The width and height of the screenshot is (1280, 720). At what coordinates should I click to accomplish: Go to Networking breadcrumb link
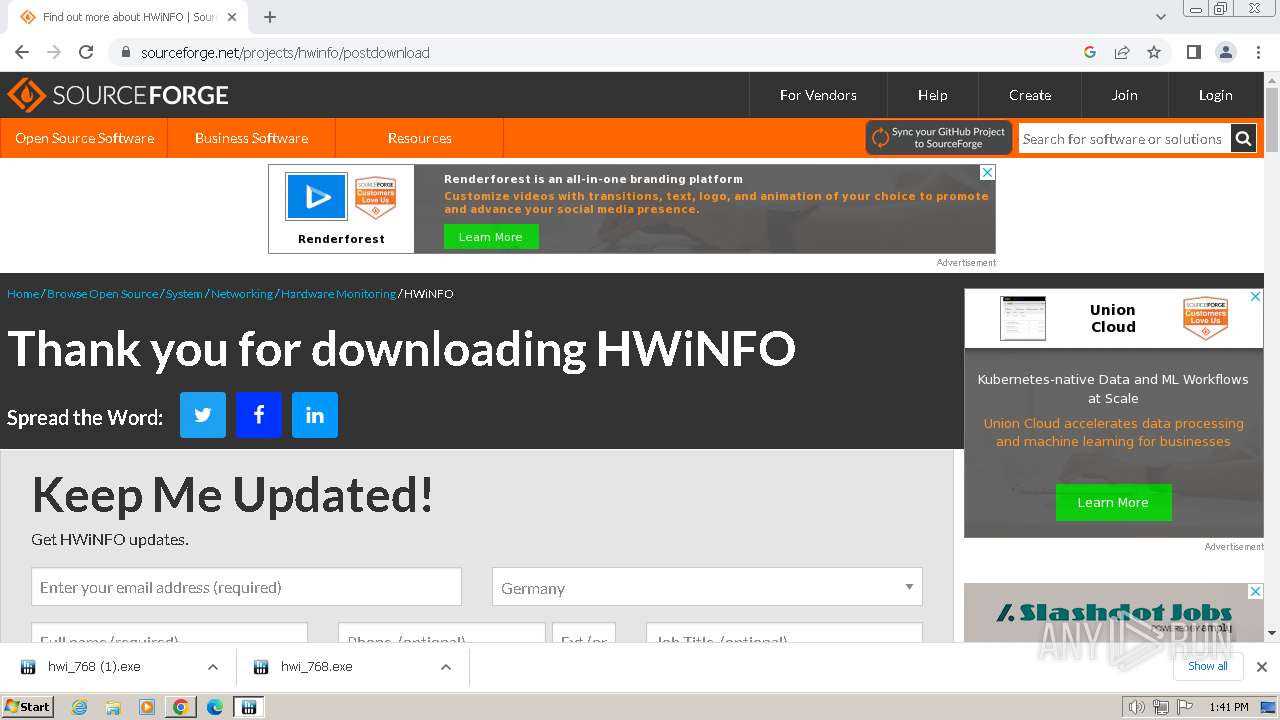coord(242,294)
